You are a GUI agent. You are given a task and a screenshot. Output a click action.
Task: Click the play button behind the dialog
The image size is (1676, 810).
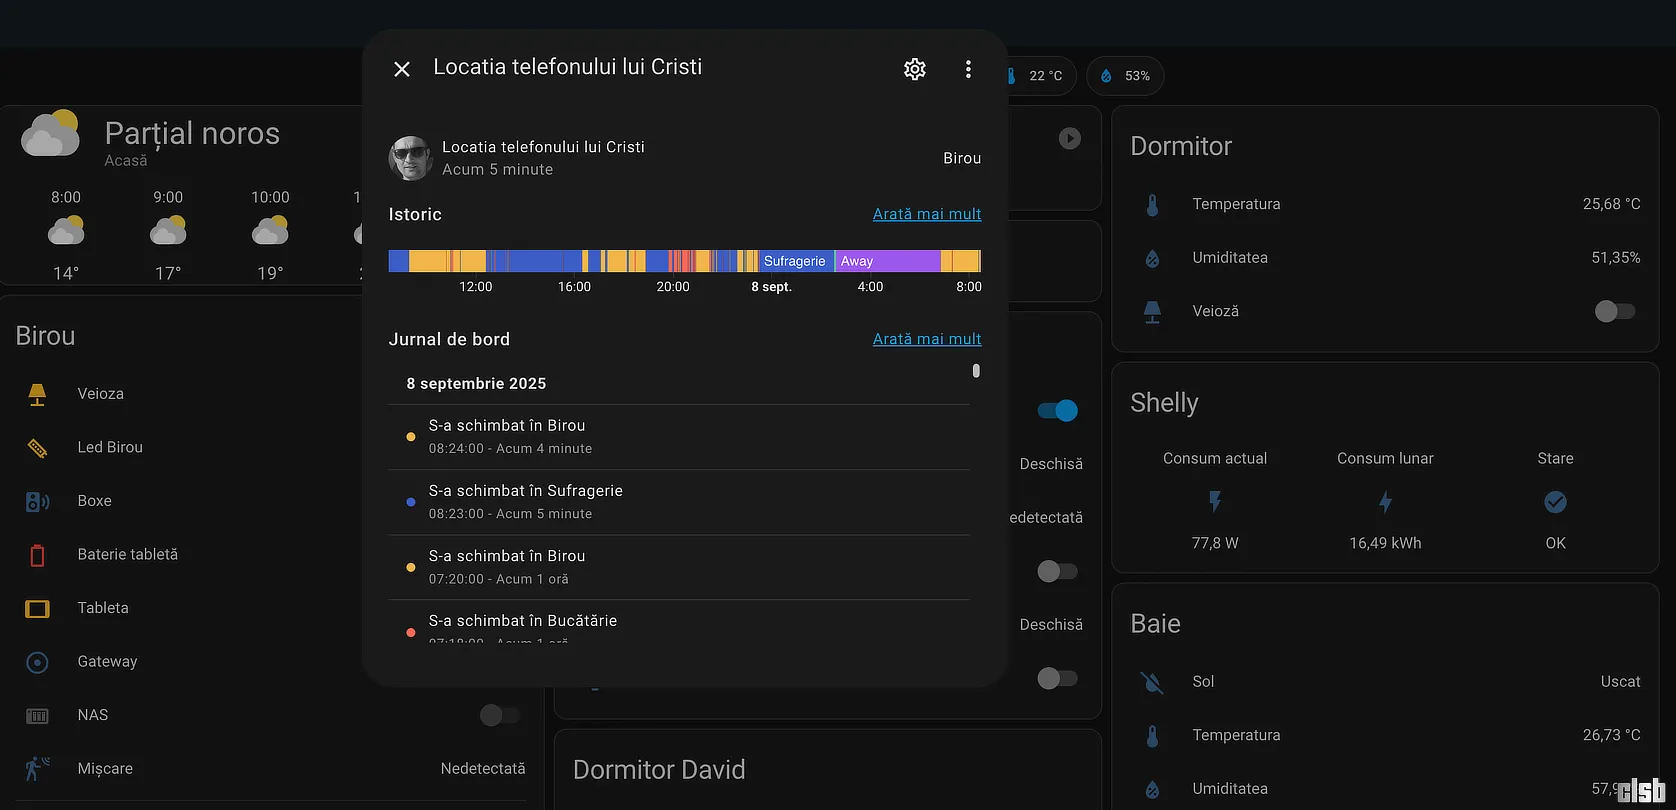coord(1070,138)
